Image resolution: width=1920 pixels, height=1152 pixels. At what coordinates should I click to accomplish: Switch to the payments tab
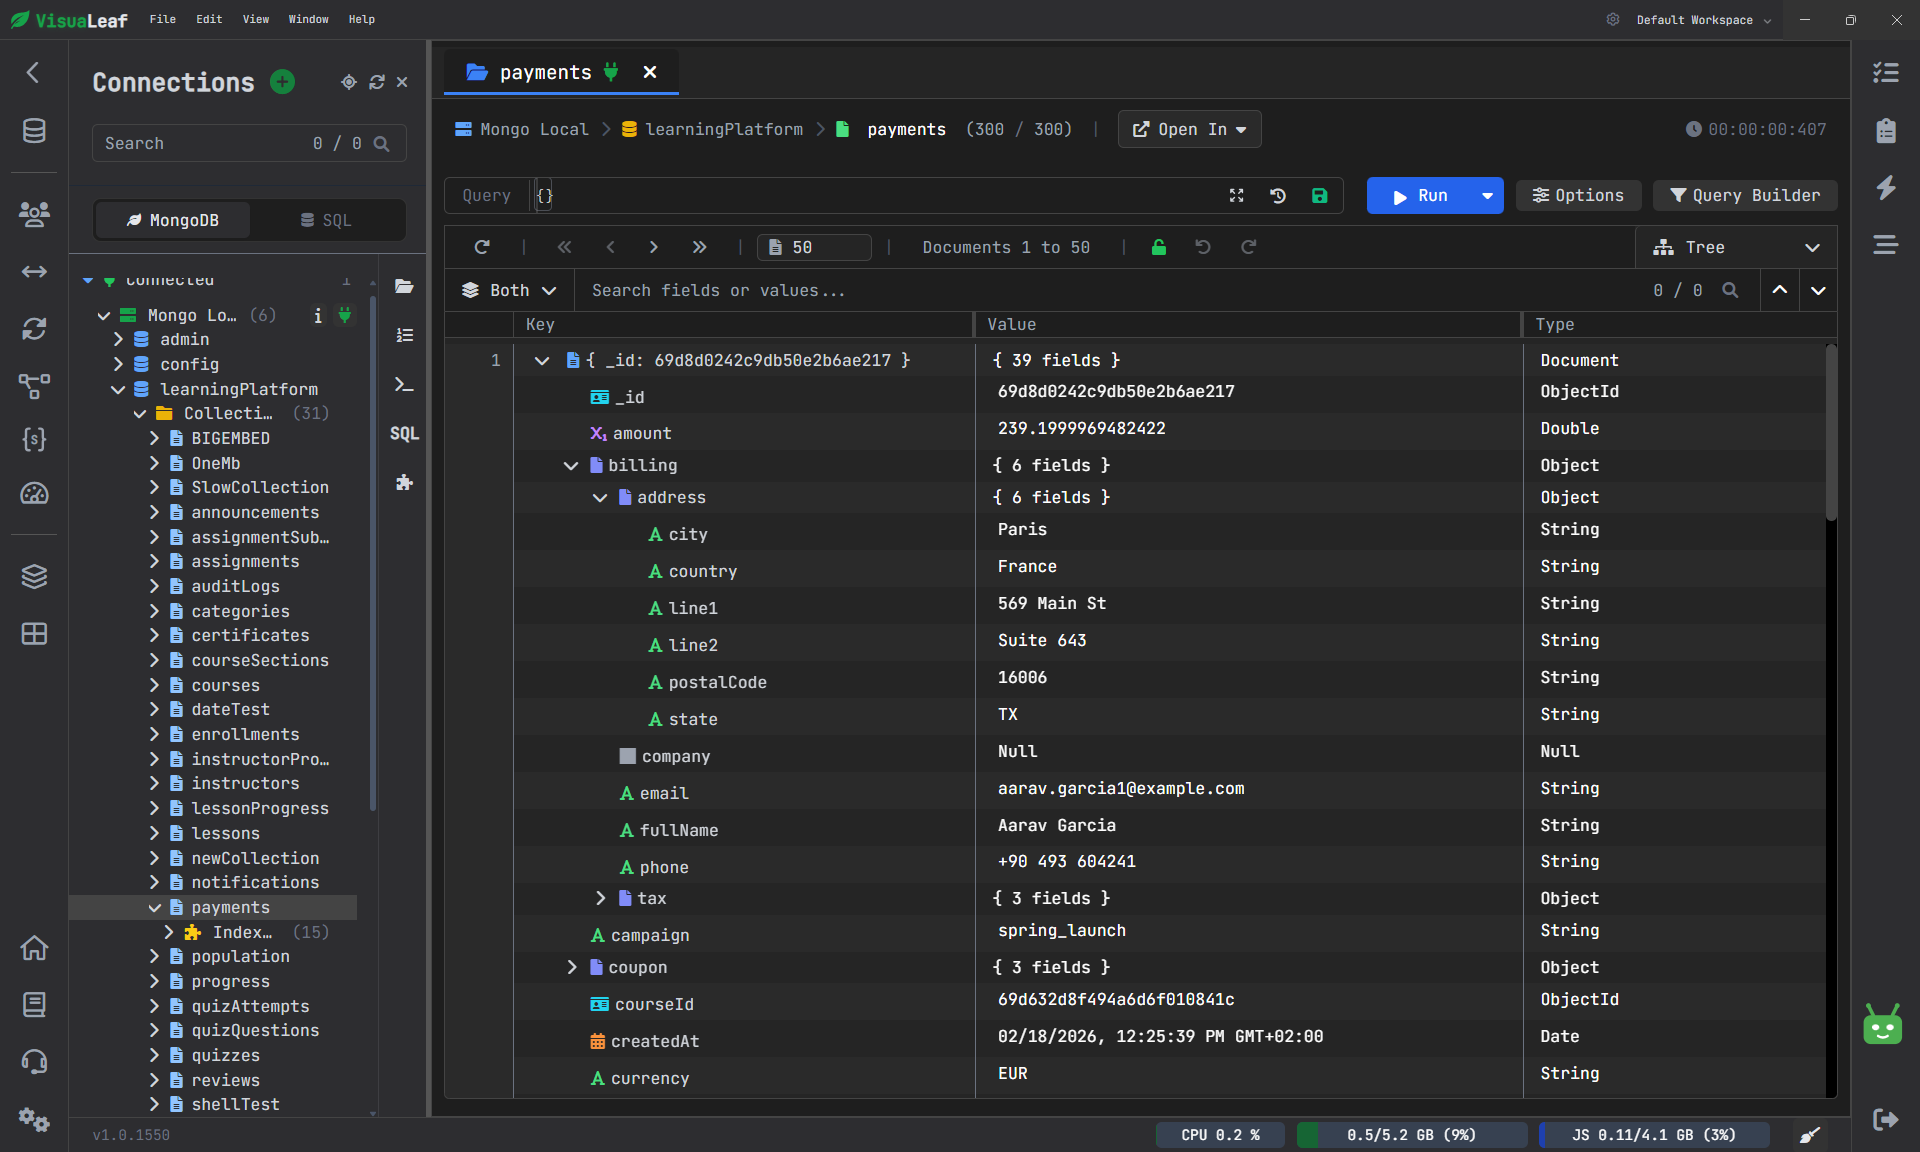(x=545, y=72)
